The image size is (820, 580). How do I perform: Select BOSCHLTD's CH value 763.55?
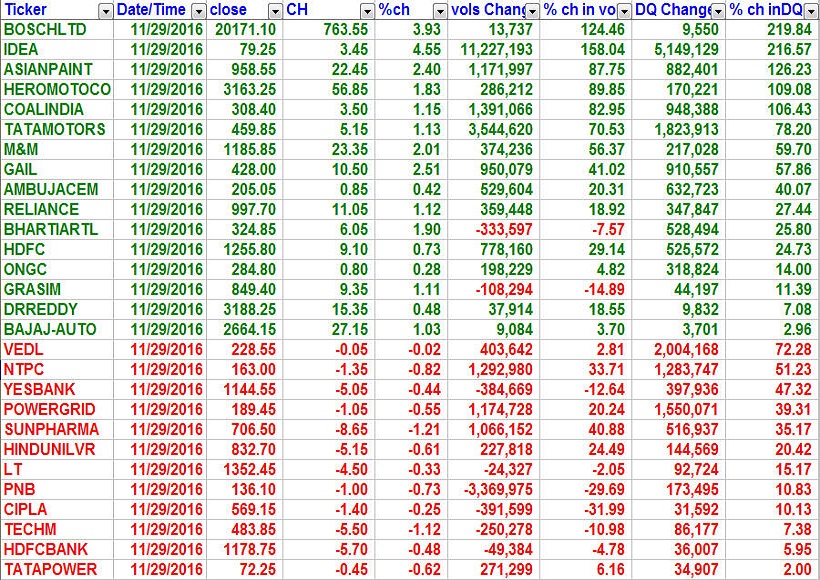click(x=343, y=30)
